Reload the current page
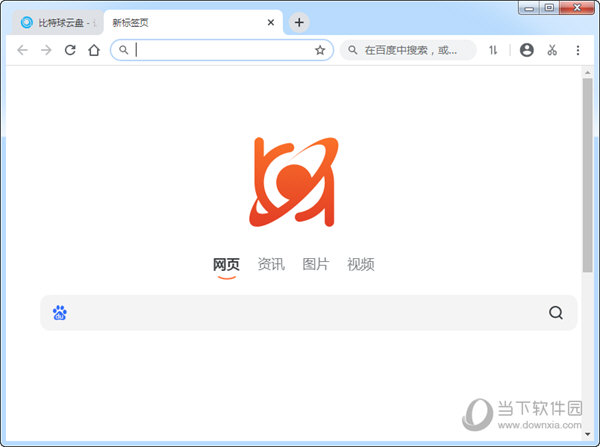The width and height of the screenshot is (600, 447). point(70,50)
